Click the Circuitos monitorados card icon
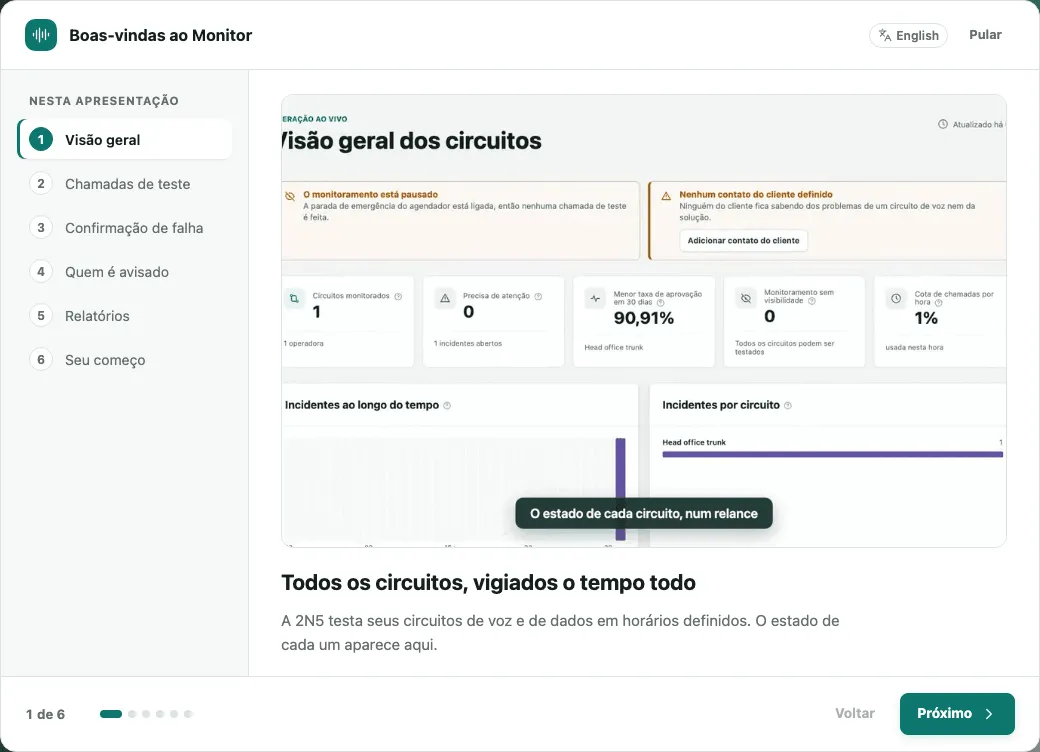 pyautogui.click(x=294, y=298)
